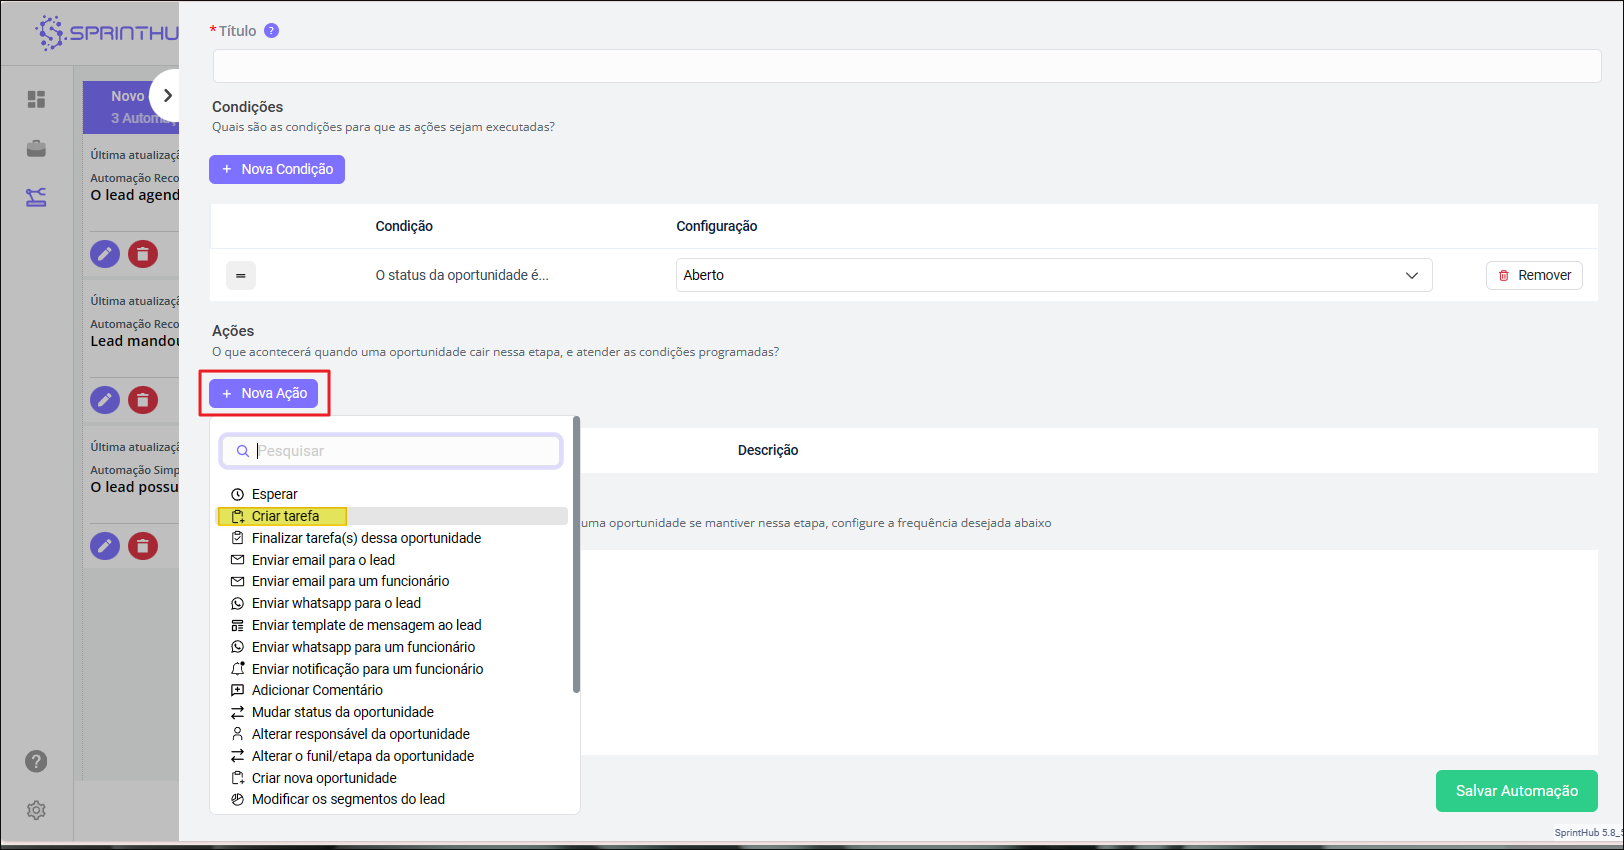Click the Remover button for the condition
Viewport: 1624px width, 850px height.
1534,275
